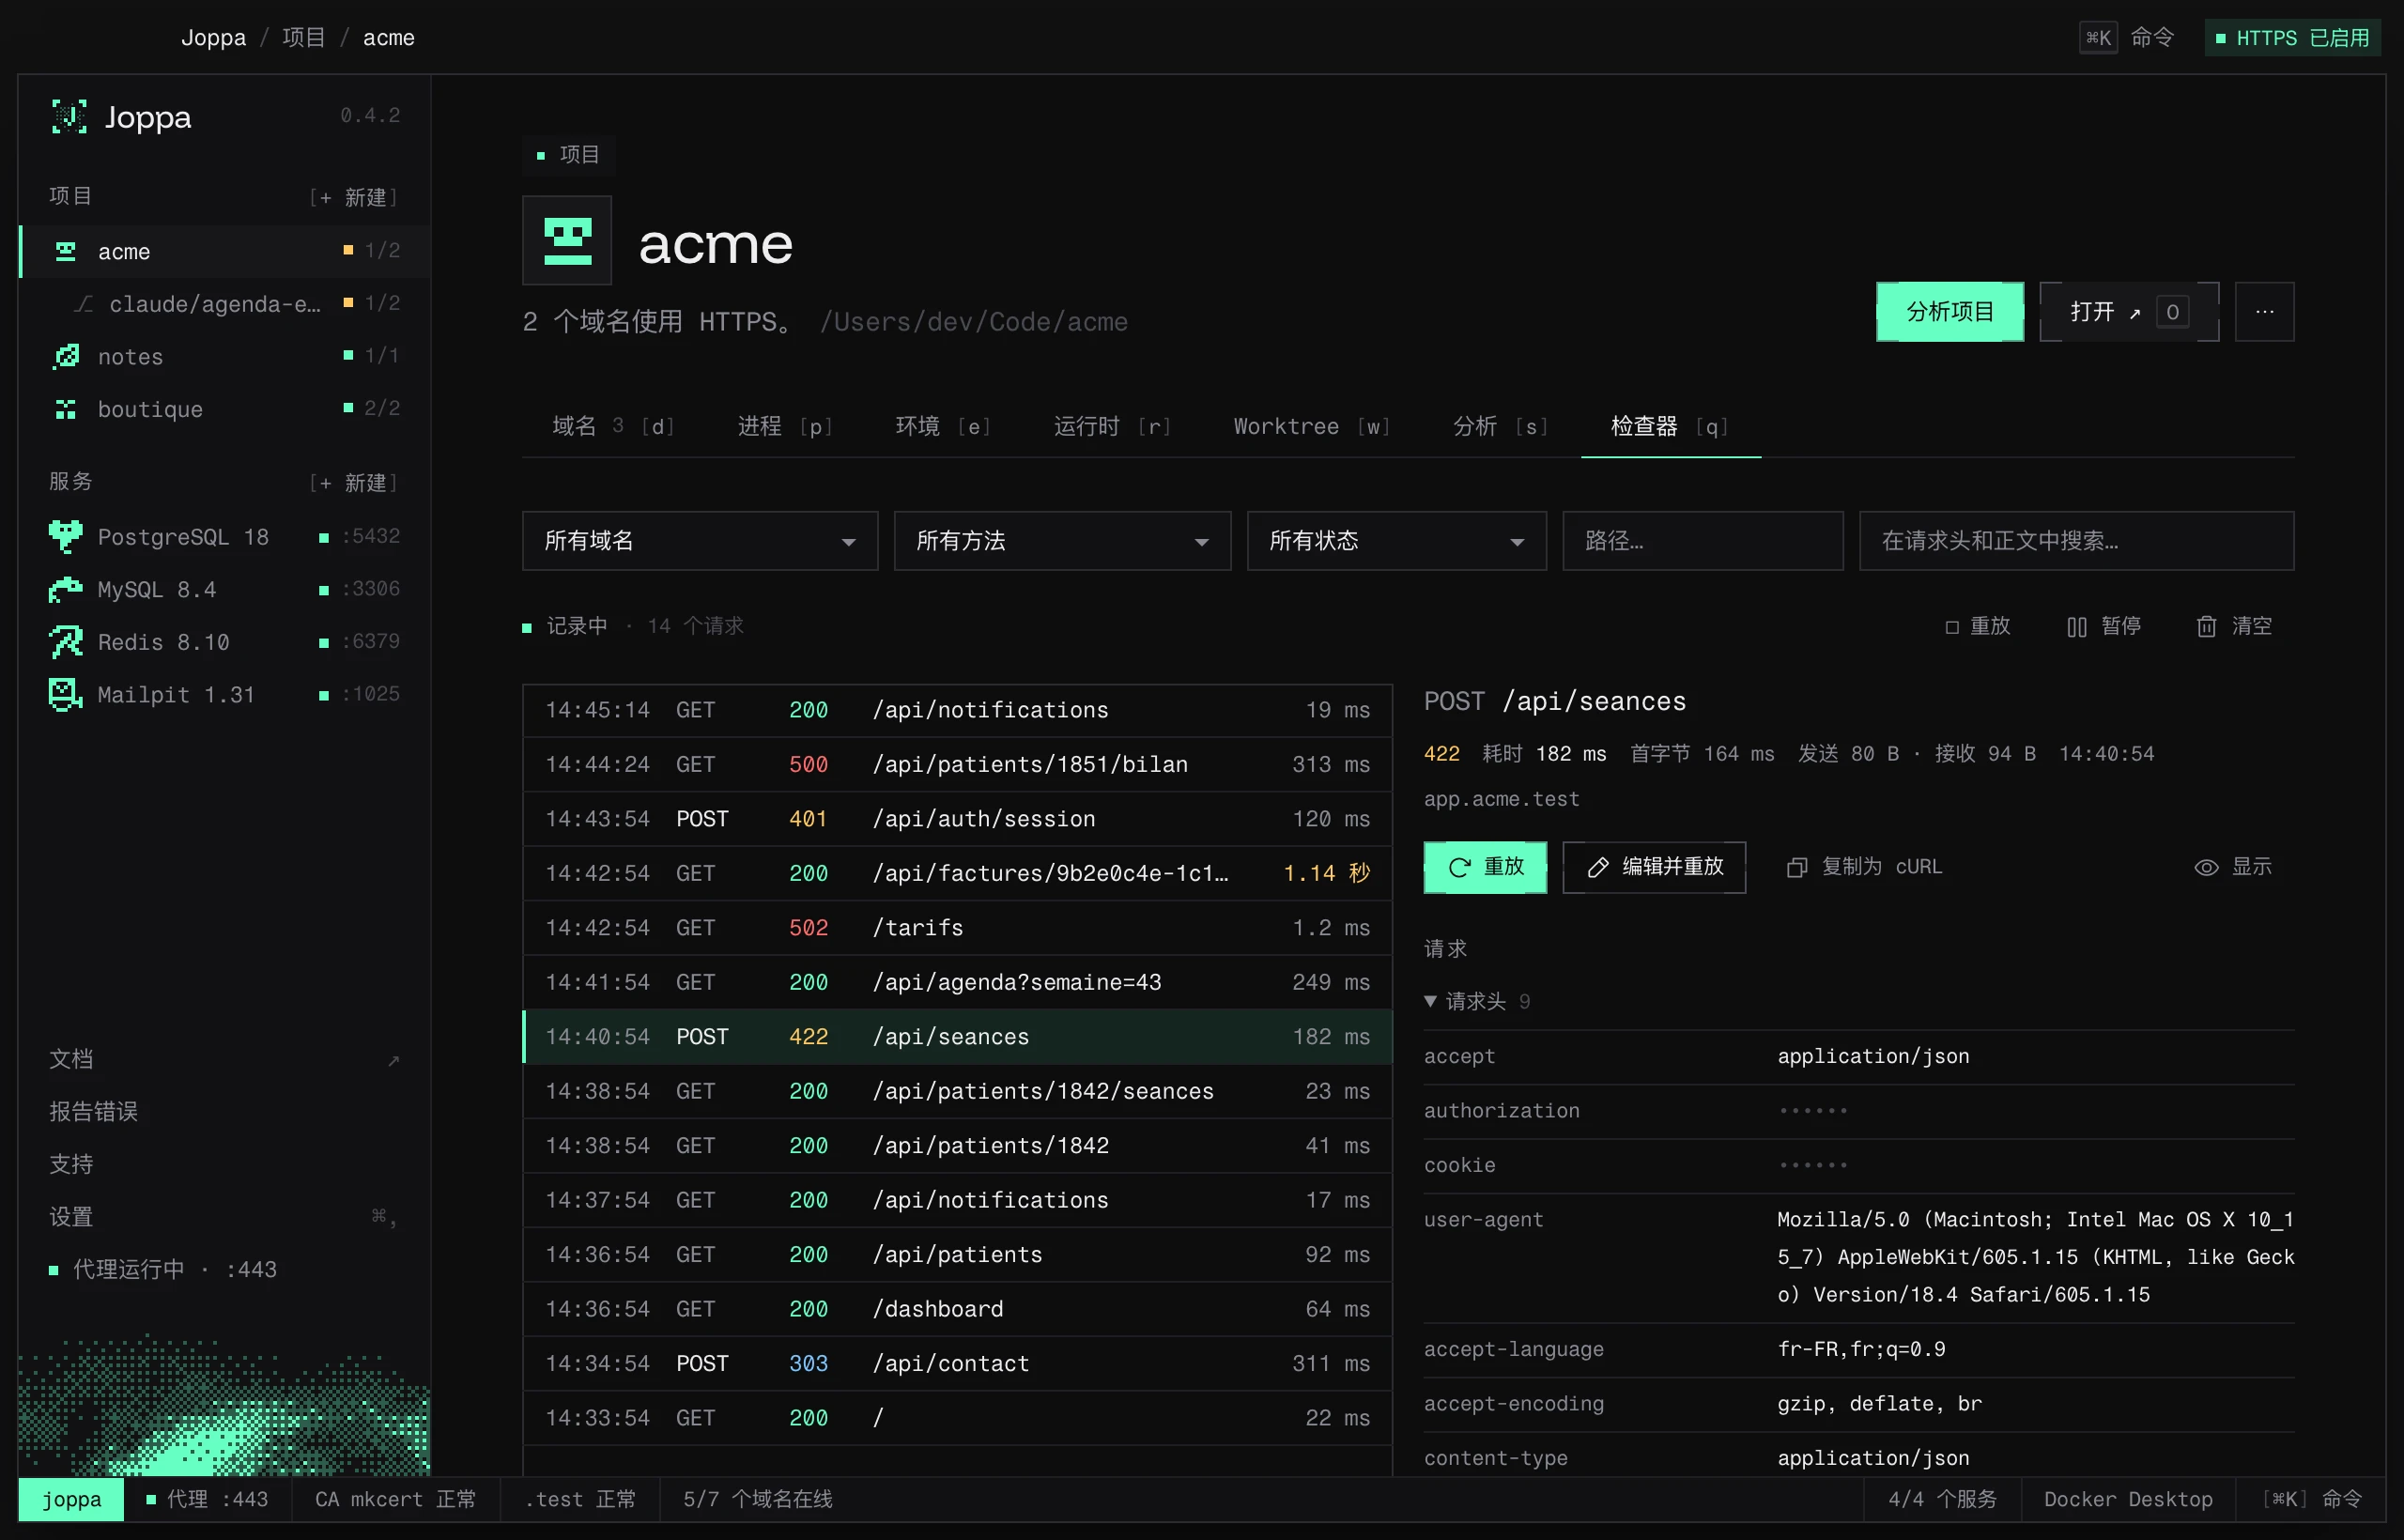
Task: Click the 在请求头和正文中搜索… field
Action: tap(2076, 541)
